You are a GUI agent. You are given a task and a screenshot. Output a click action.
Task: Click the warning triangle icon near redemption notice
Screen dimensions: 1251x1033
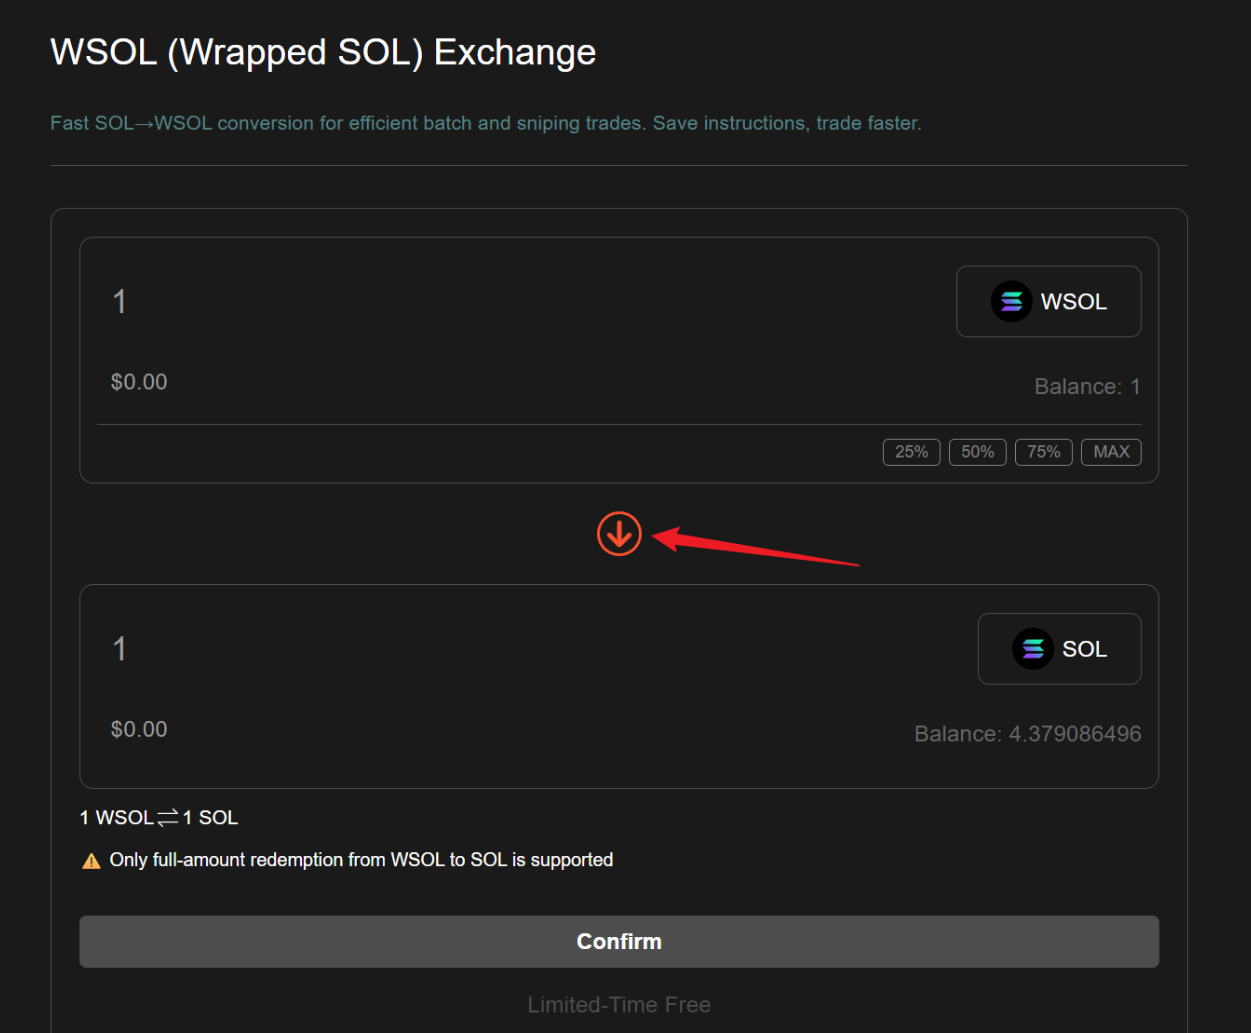91,860
